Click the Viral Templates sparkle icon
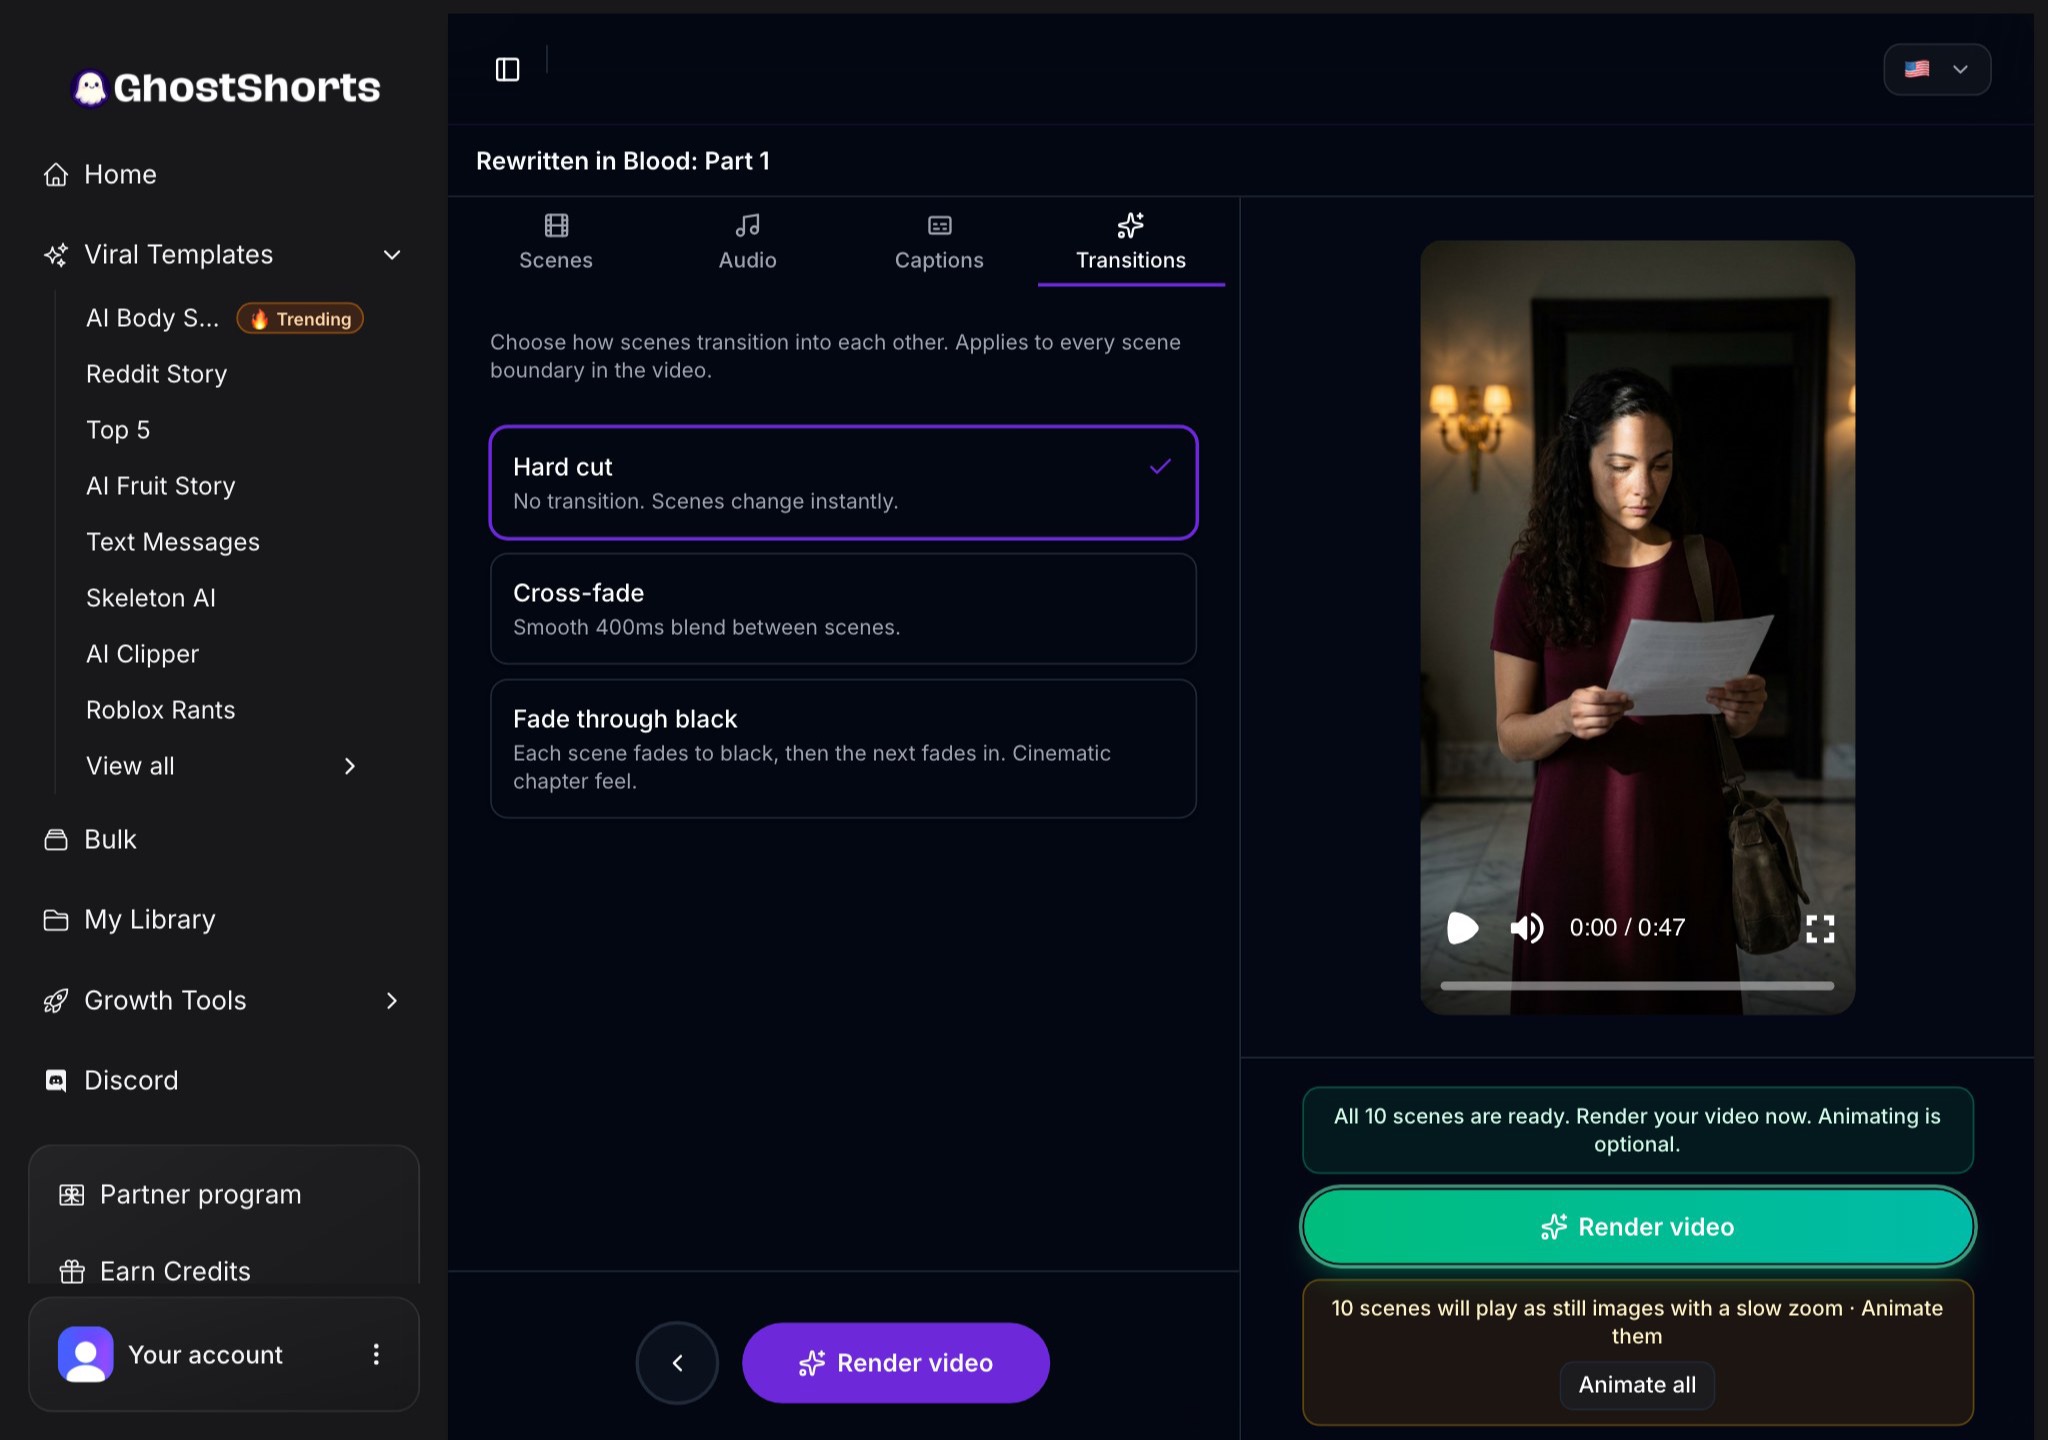The image size is (2048, 1440). 56,255
